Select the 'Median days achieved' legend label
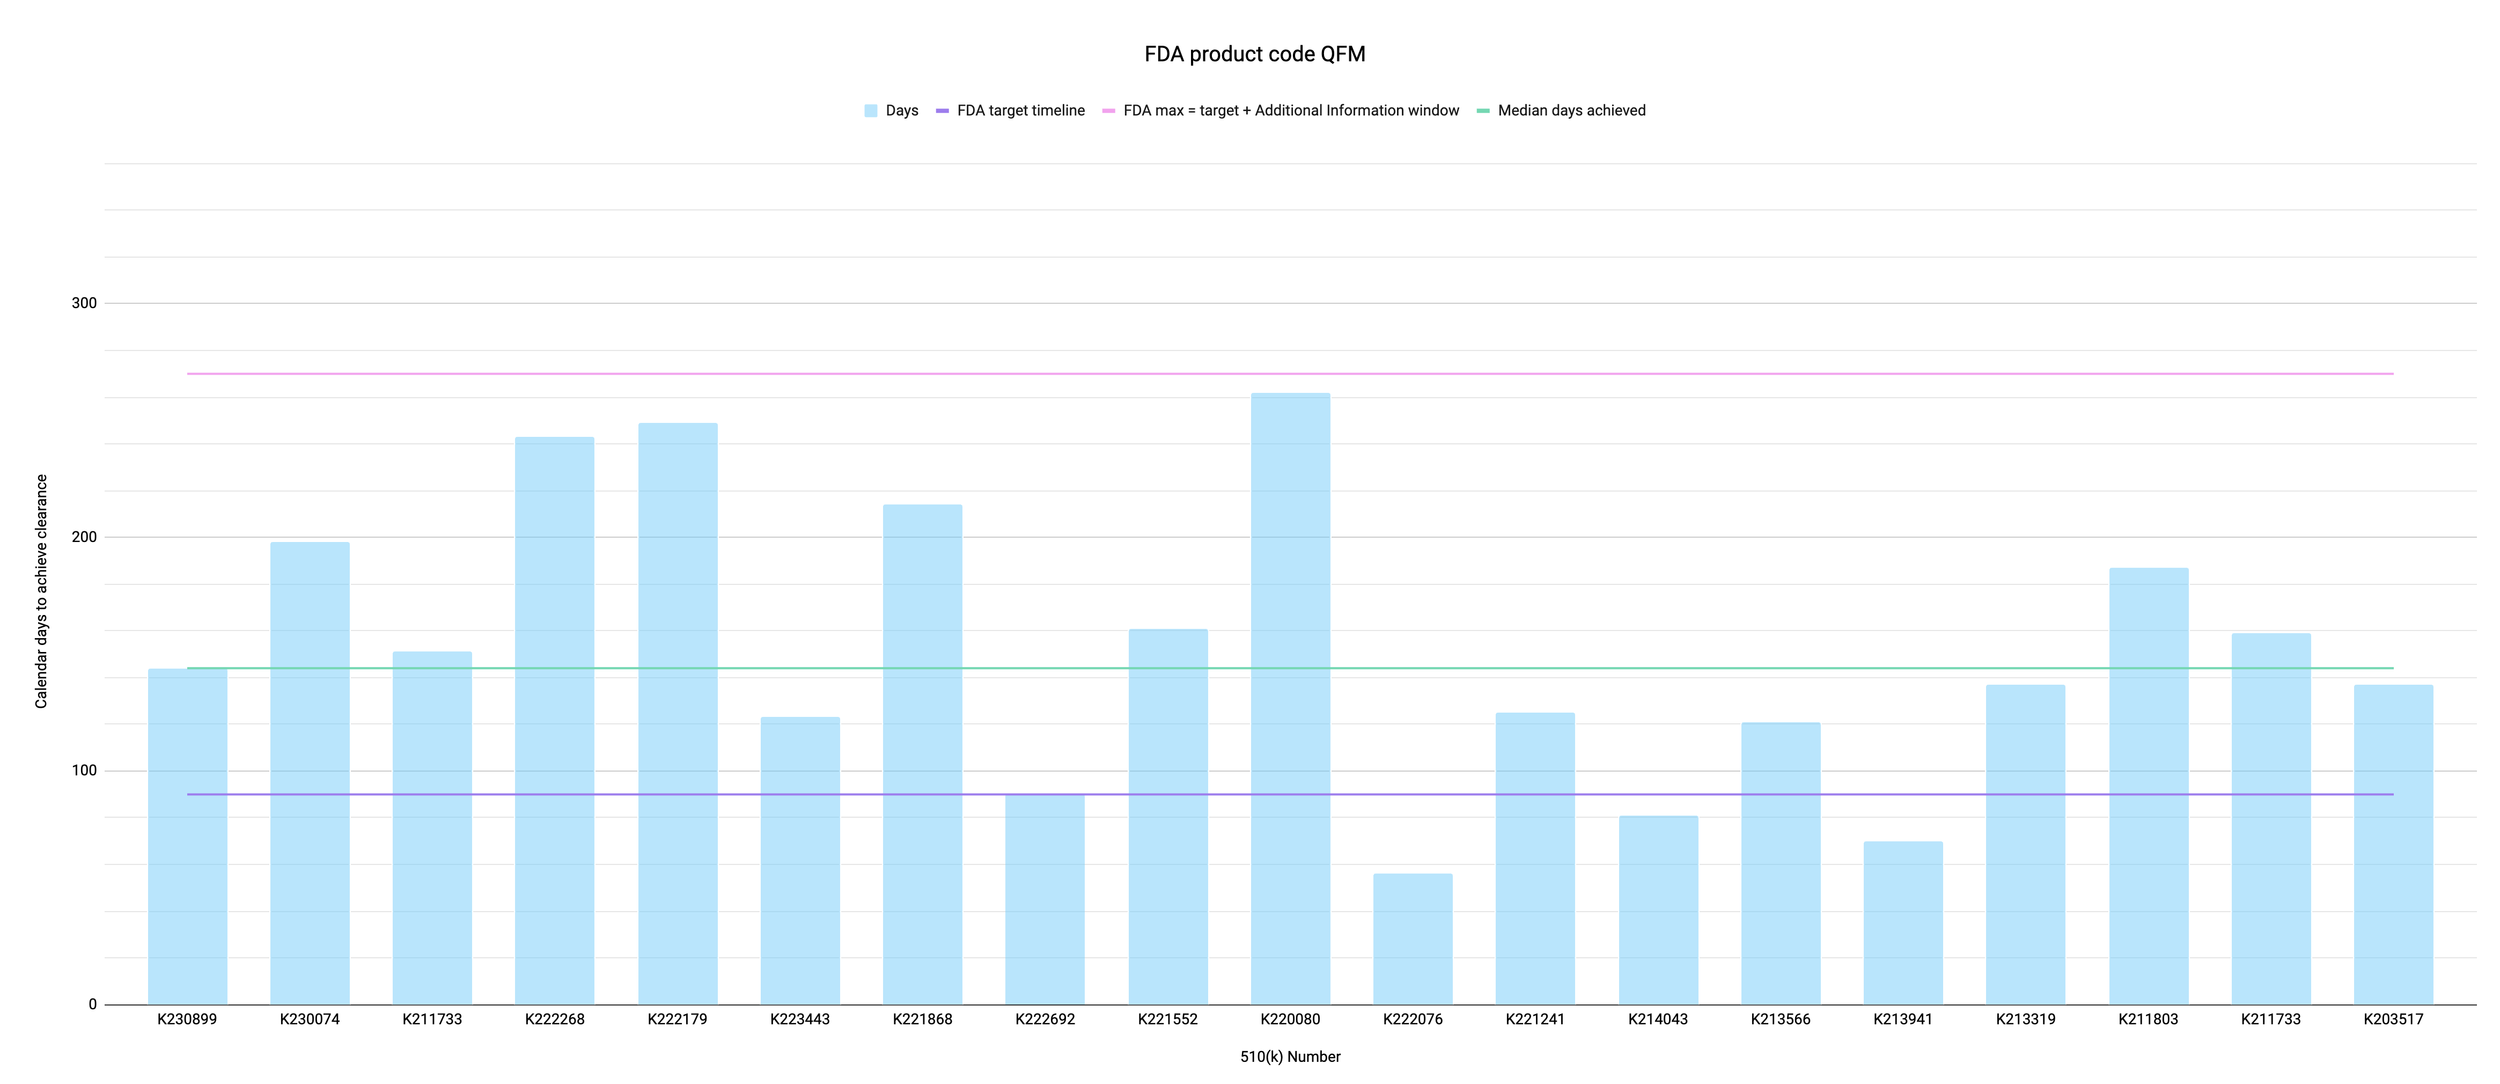 [1571, 111]
